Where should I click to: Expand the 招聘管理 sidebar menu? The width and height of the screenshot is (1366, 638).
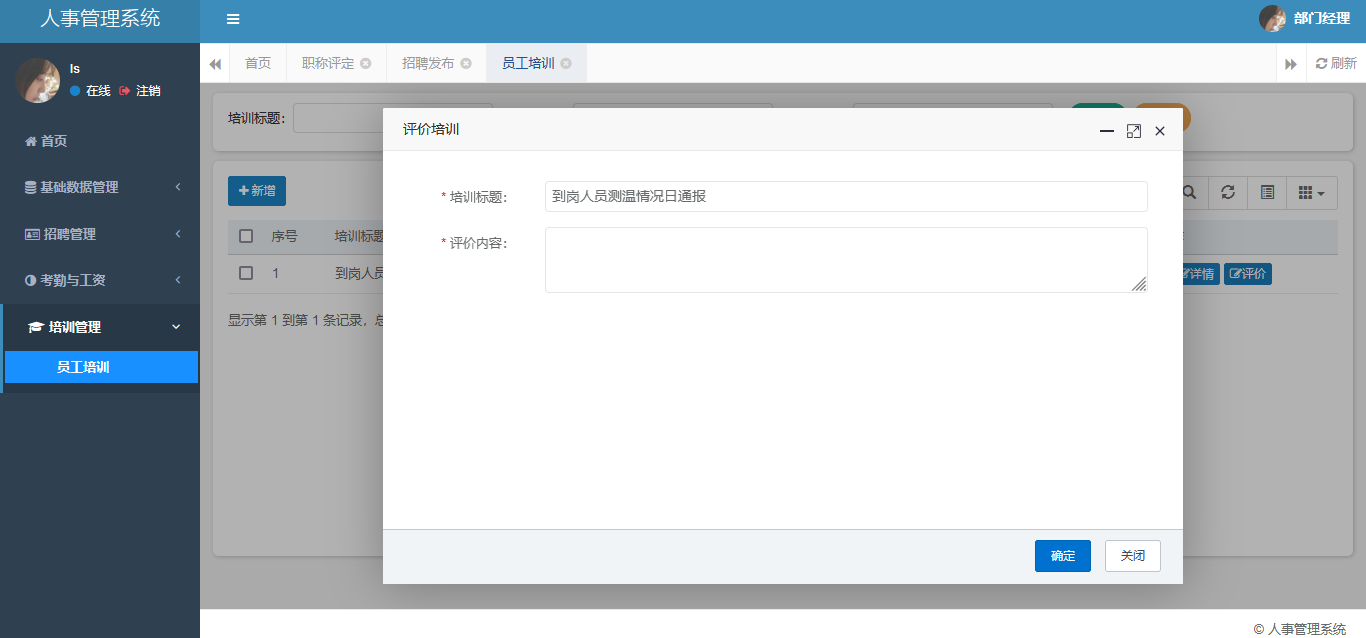coord(100,234)
